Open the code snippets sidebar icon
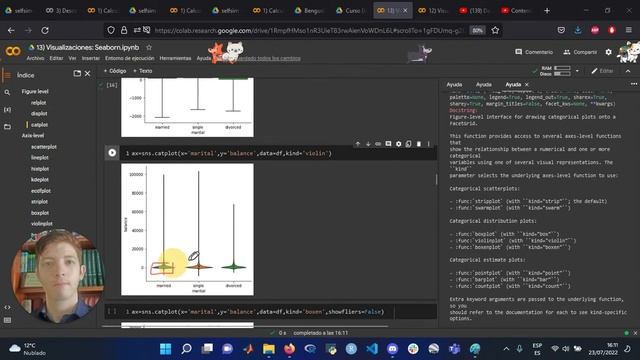 click(7, 307)
